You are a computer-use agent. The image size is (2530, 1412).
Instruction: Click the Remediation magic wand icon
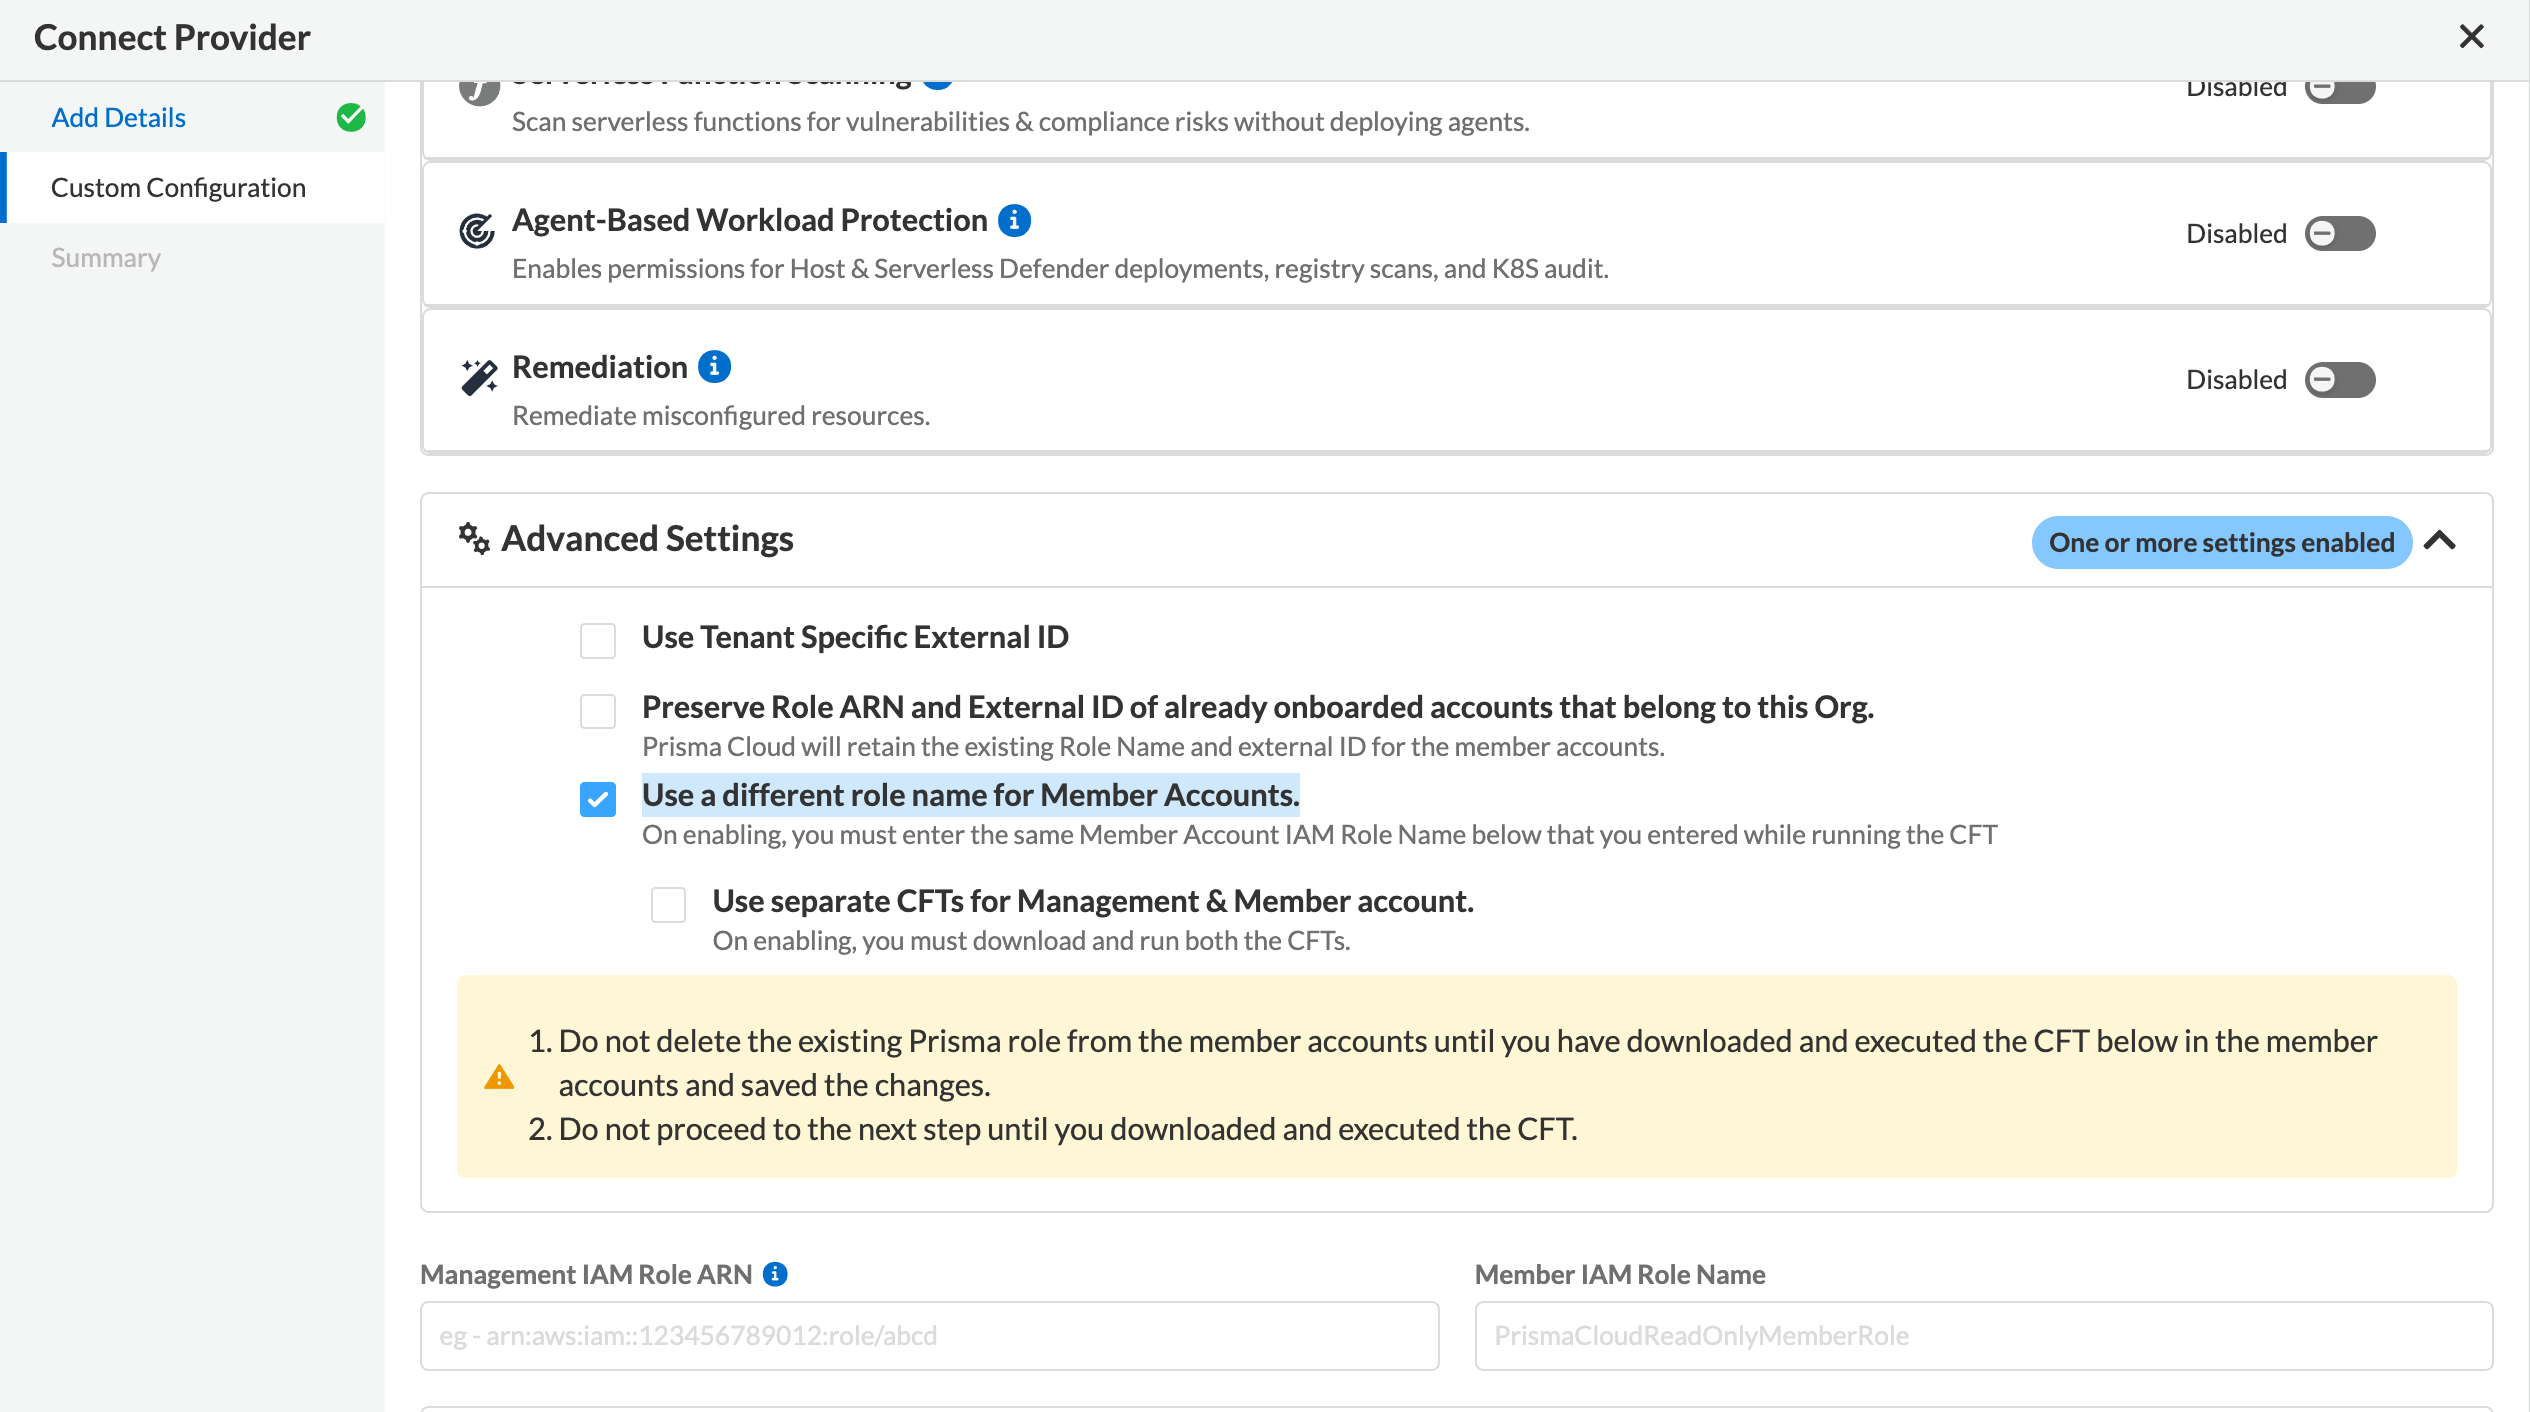pyautogui.click(x=478, y=378)
